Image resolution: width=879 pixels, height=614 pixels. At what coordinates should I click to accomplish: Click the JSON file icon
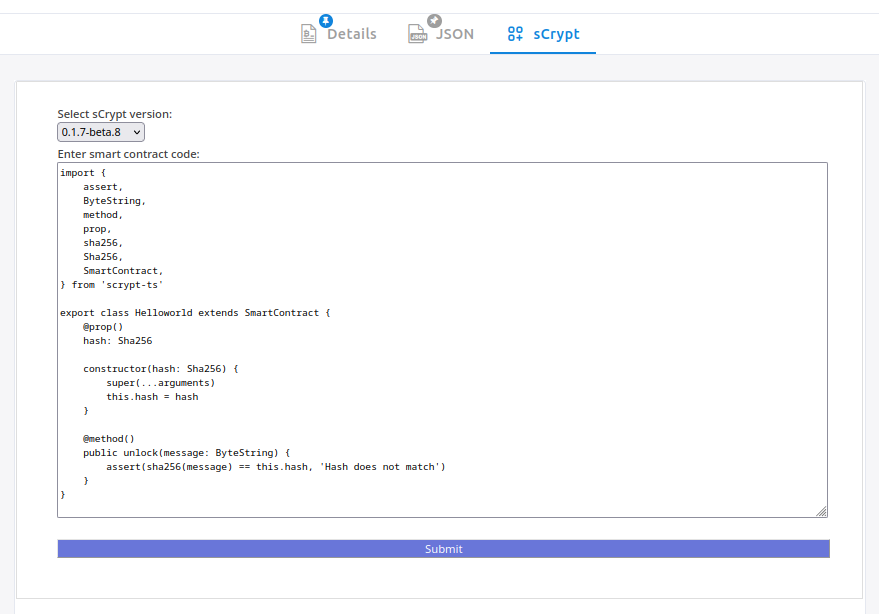417,34
